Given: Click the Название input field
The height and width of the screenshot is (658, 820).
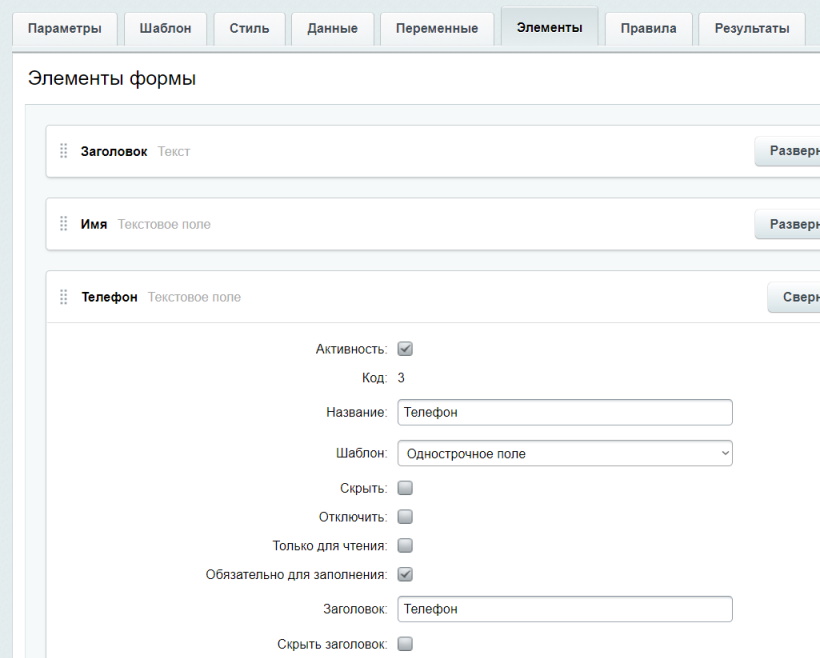Looking at the screenshot, I should [564, 412].
